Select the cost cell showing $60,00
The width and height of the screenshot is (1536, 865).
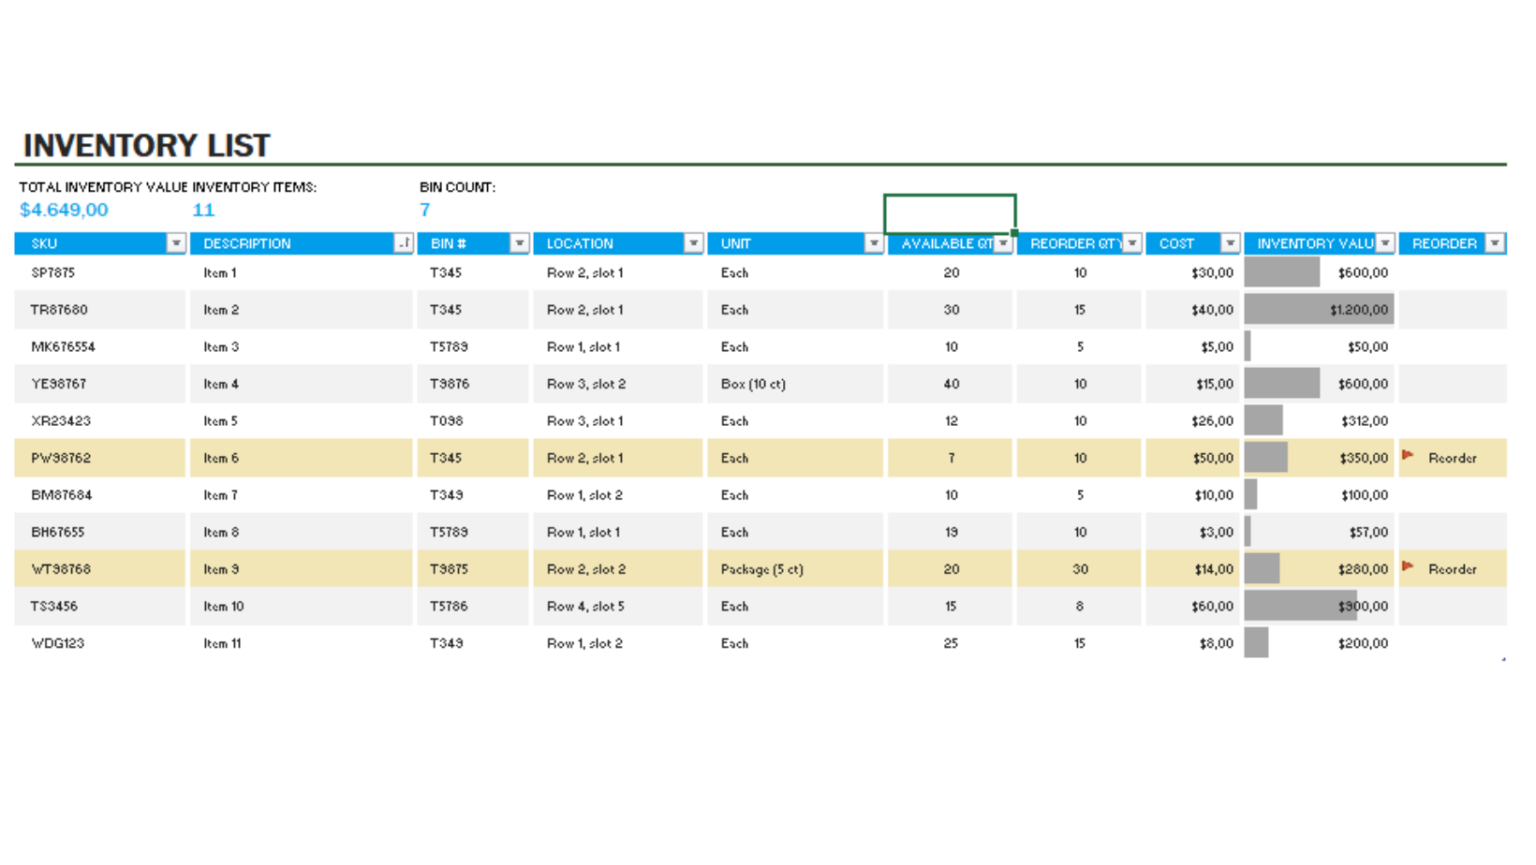tap(1213, 606)
